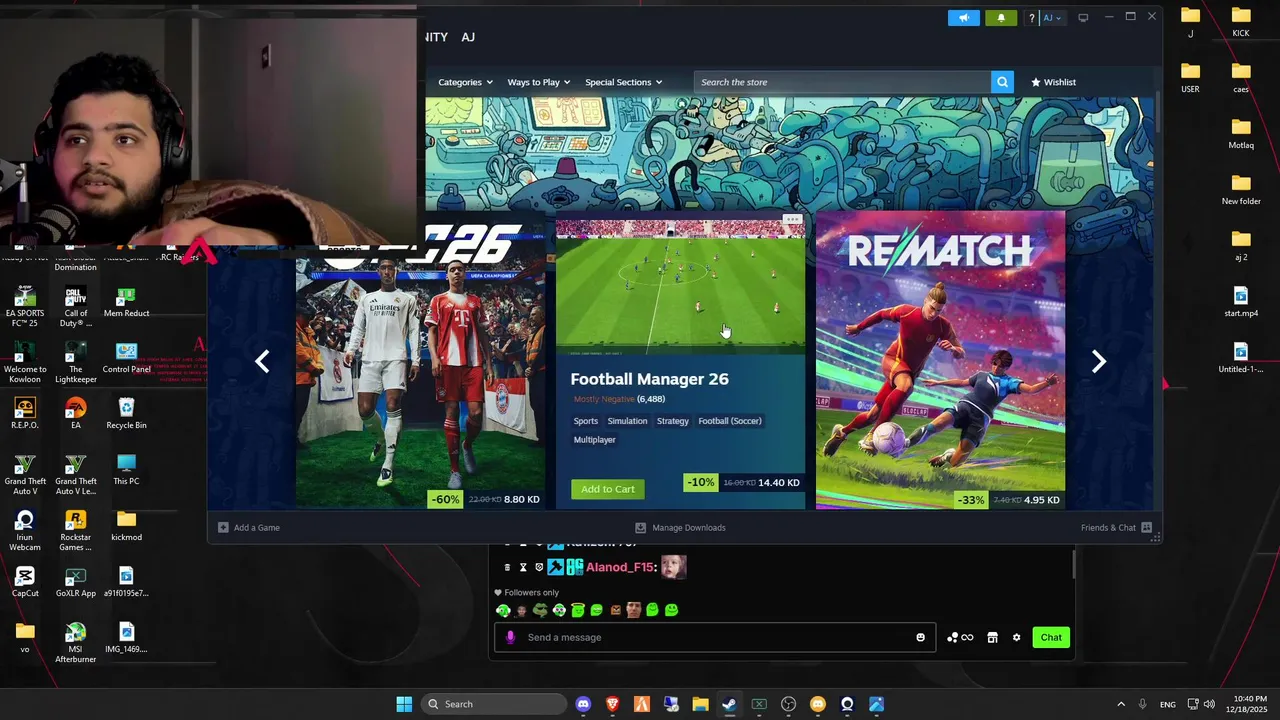1280x720 pixels.
Task: Expand the Special Sections dropdown
Action: (623, 82)
